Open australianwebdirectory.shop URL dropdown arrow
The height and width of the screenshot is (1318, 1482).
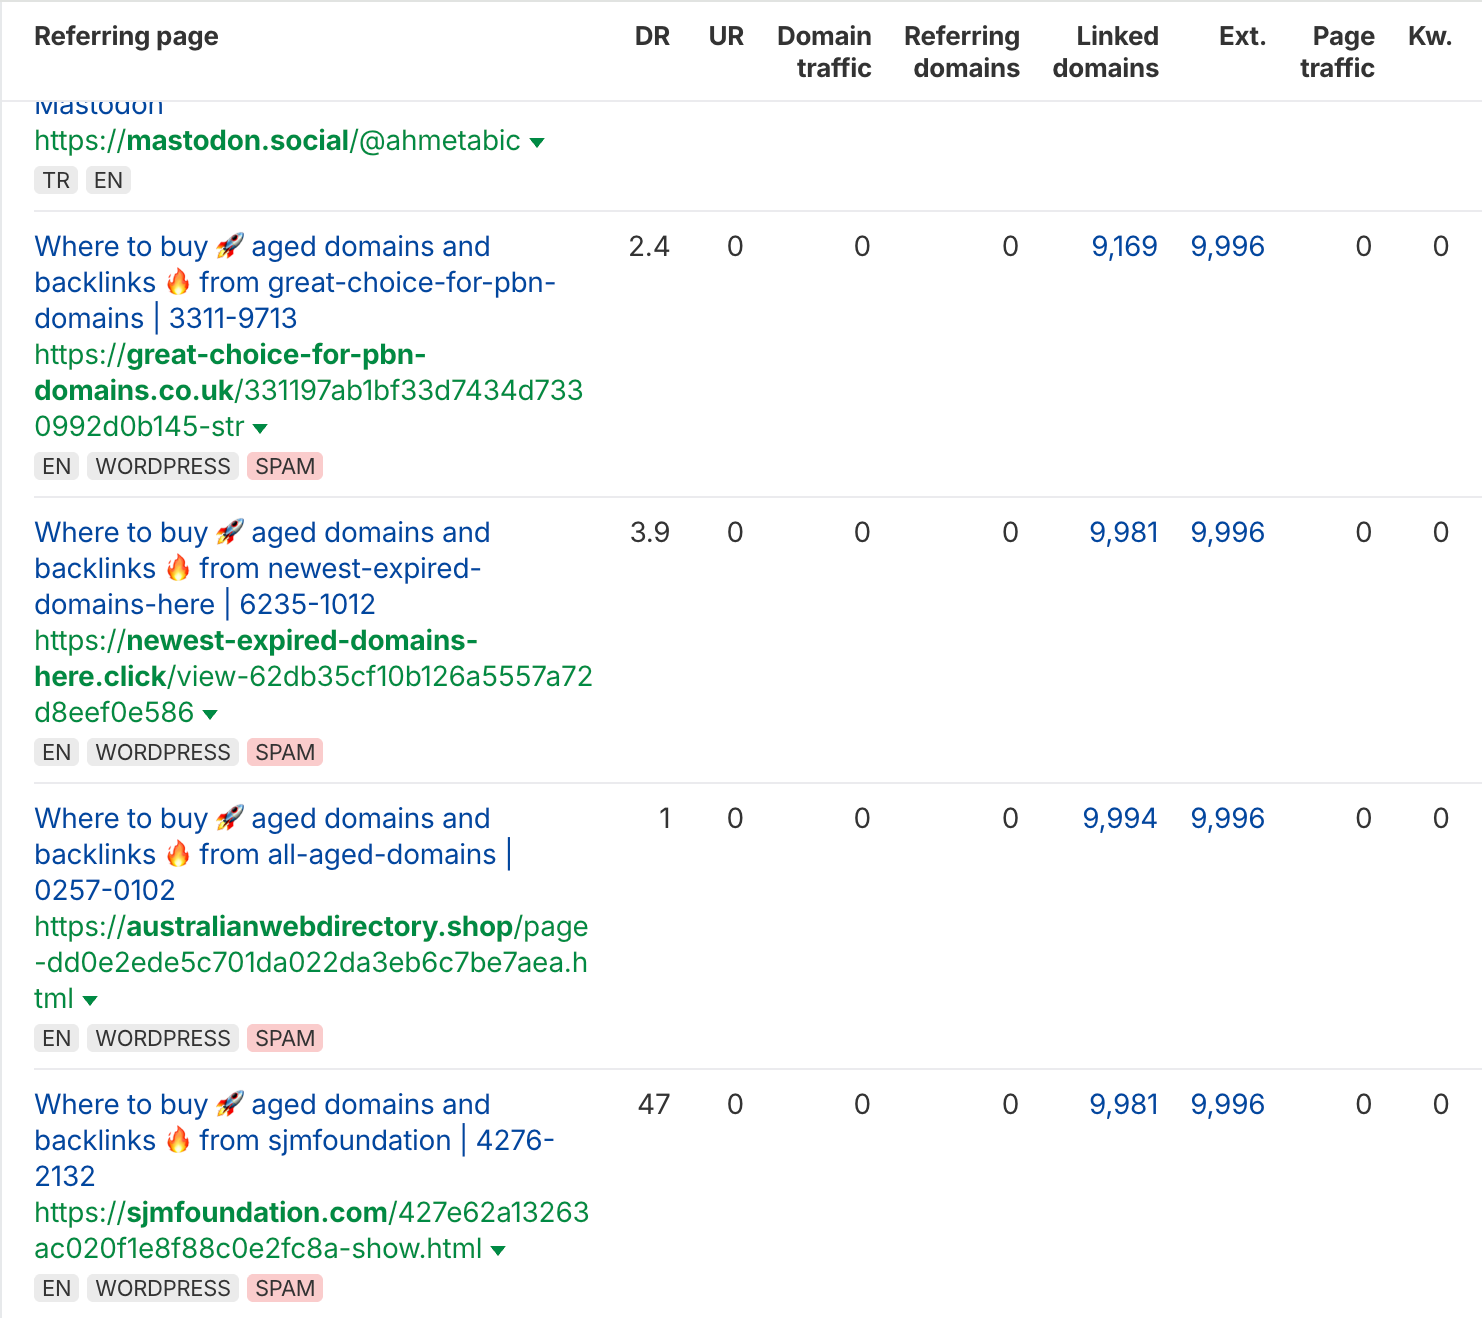[90, 1001]
